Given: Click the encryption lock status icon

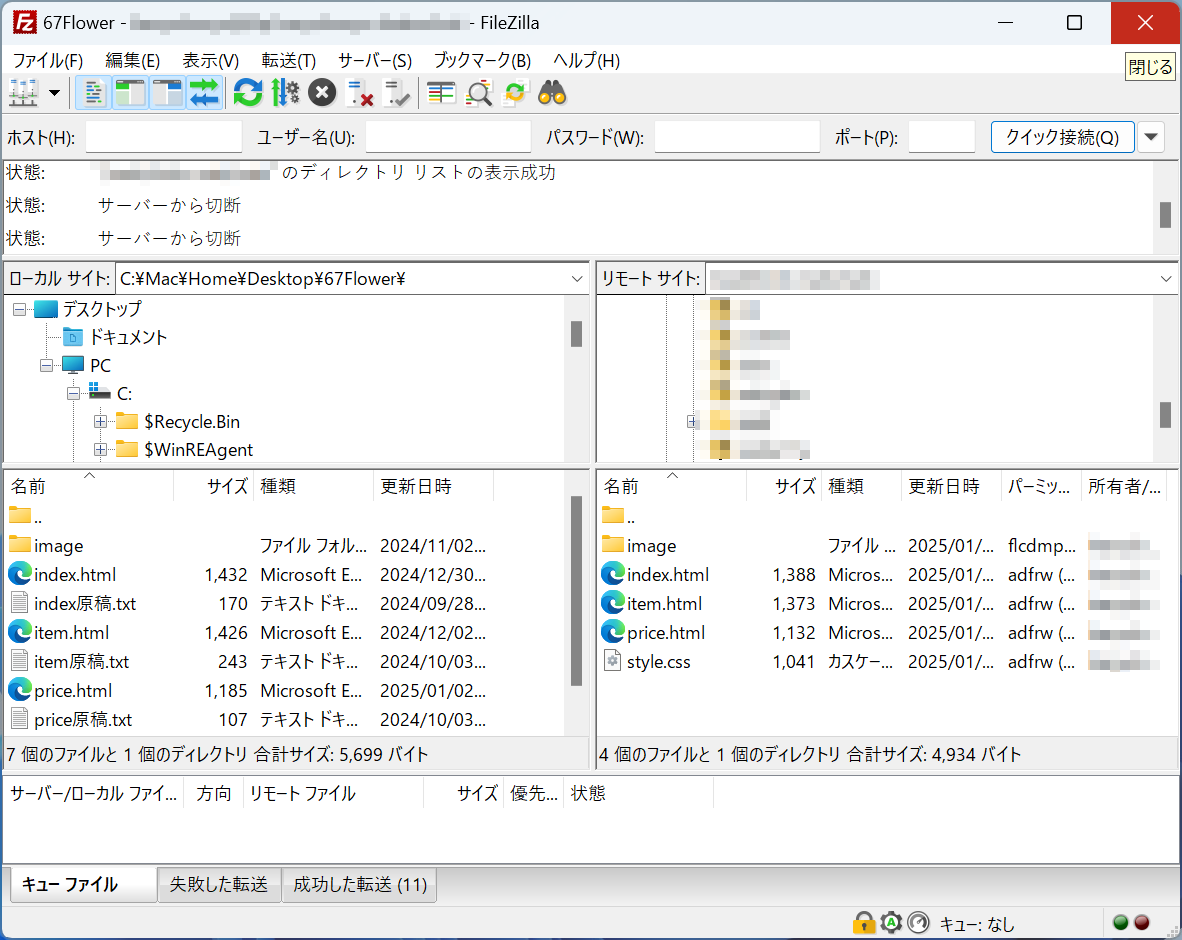Looking at the screenshot, I should (863, 923).
